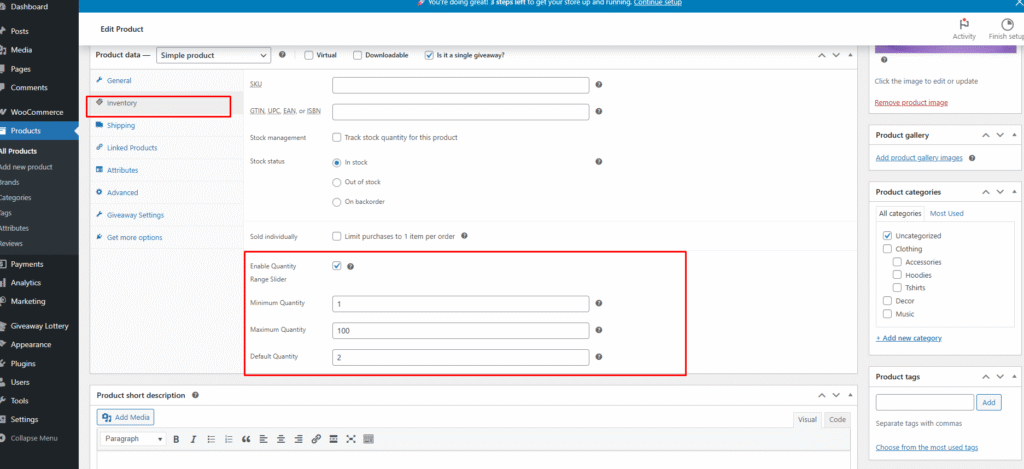This screenshot has width=1024, height=469.
Task: Click the Default Quantity input field
Action: 460,357
